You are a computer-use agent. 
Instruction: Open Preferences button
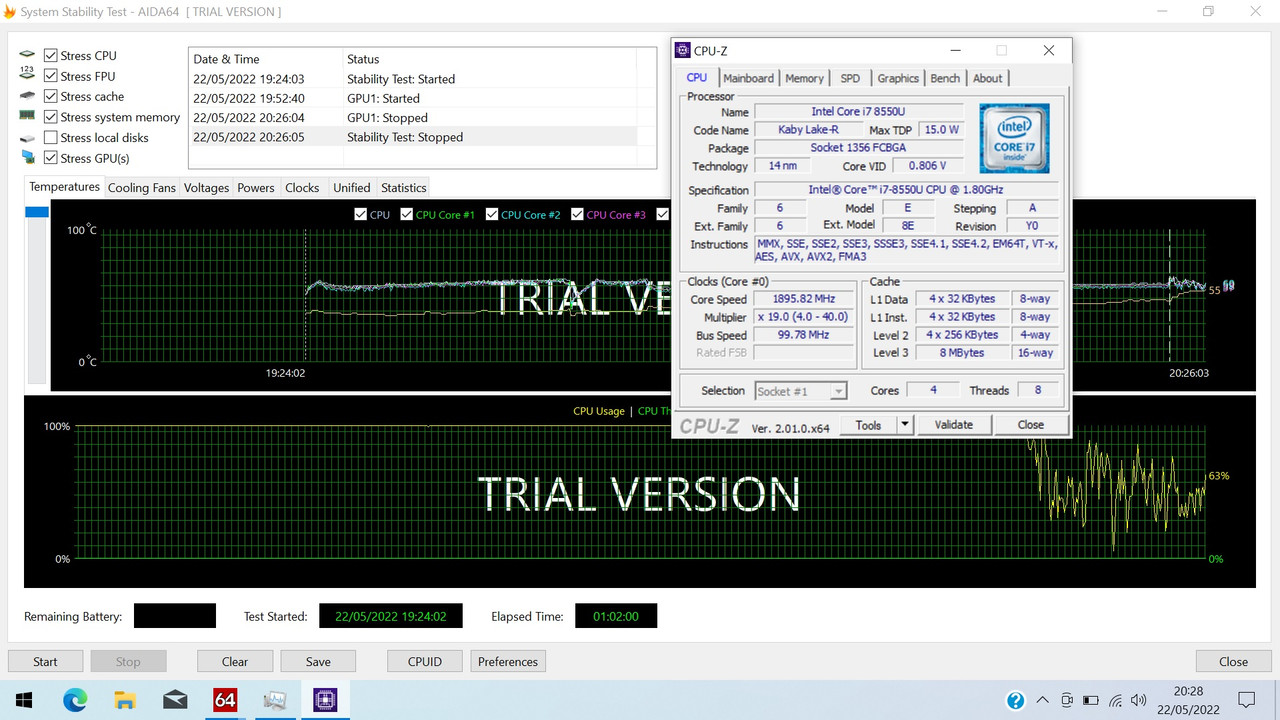(508, 661)
